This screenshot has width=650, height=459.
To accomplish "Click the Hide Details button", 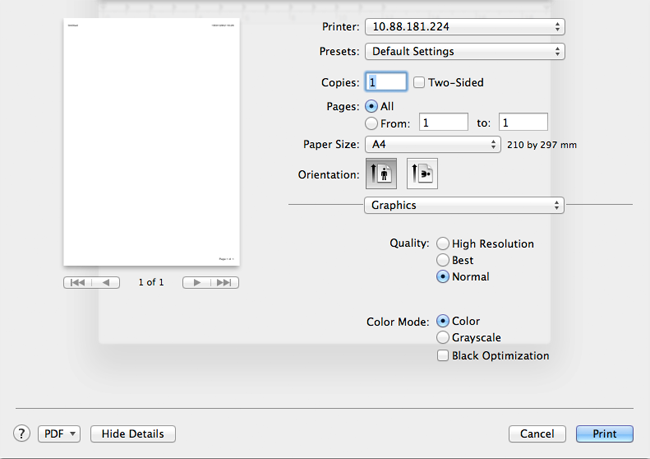I will pos(133,433).
